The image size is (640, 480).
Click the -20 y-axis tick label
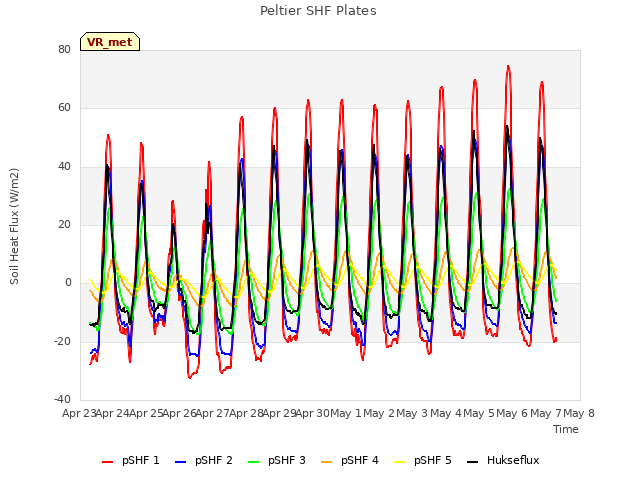point(63,341)
